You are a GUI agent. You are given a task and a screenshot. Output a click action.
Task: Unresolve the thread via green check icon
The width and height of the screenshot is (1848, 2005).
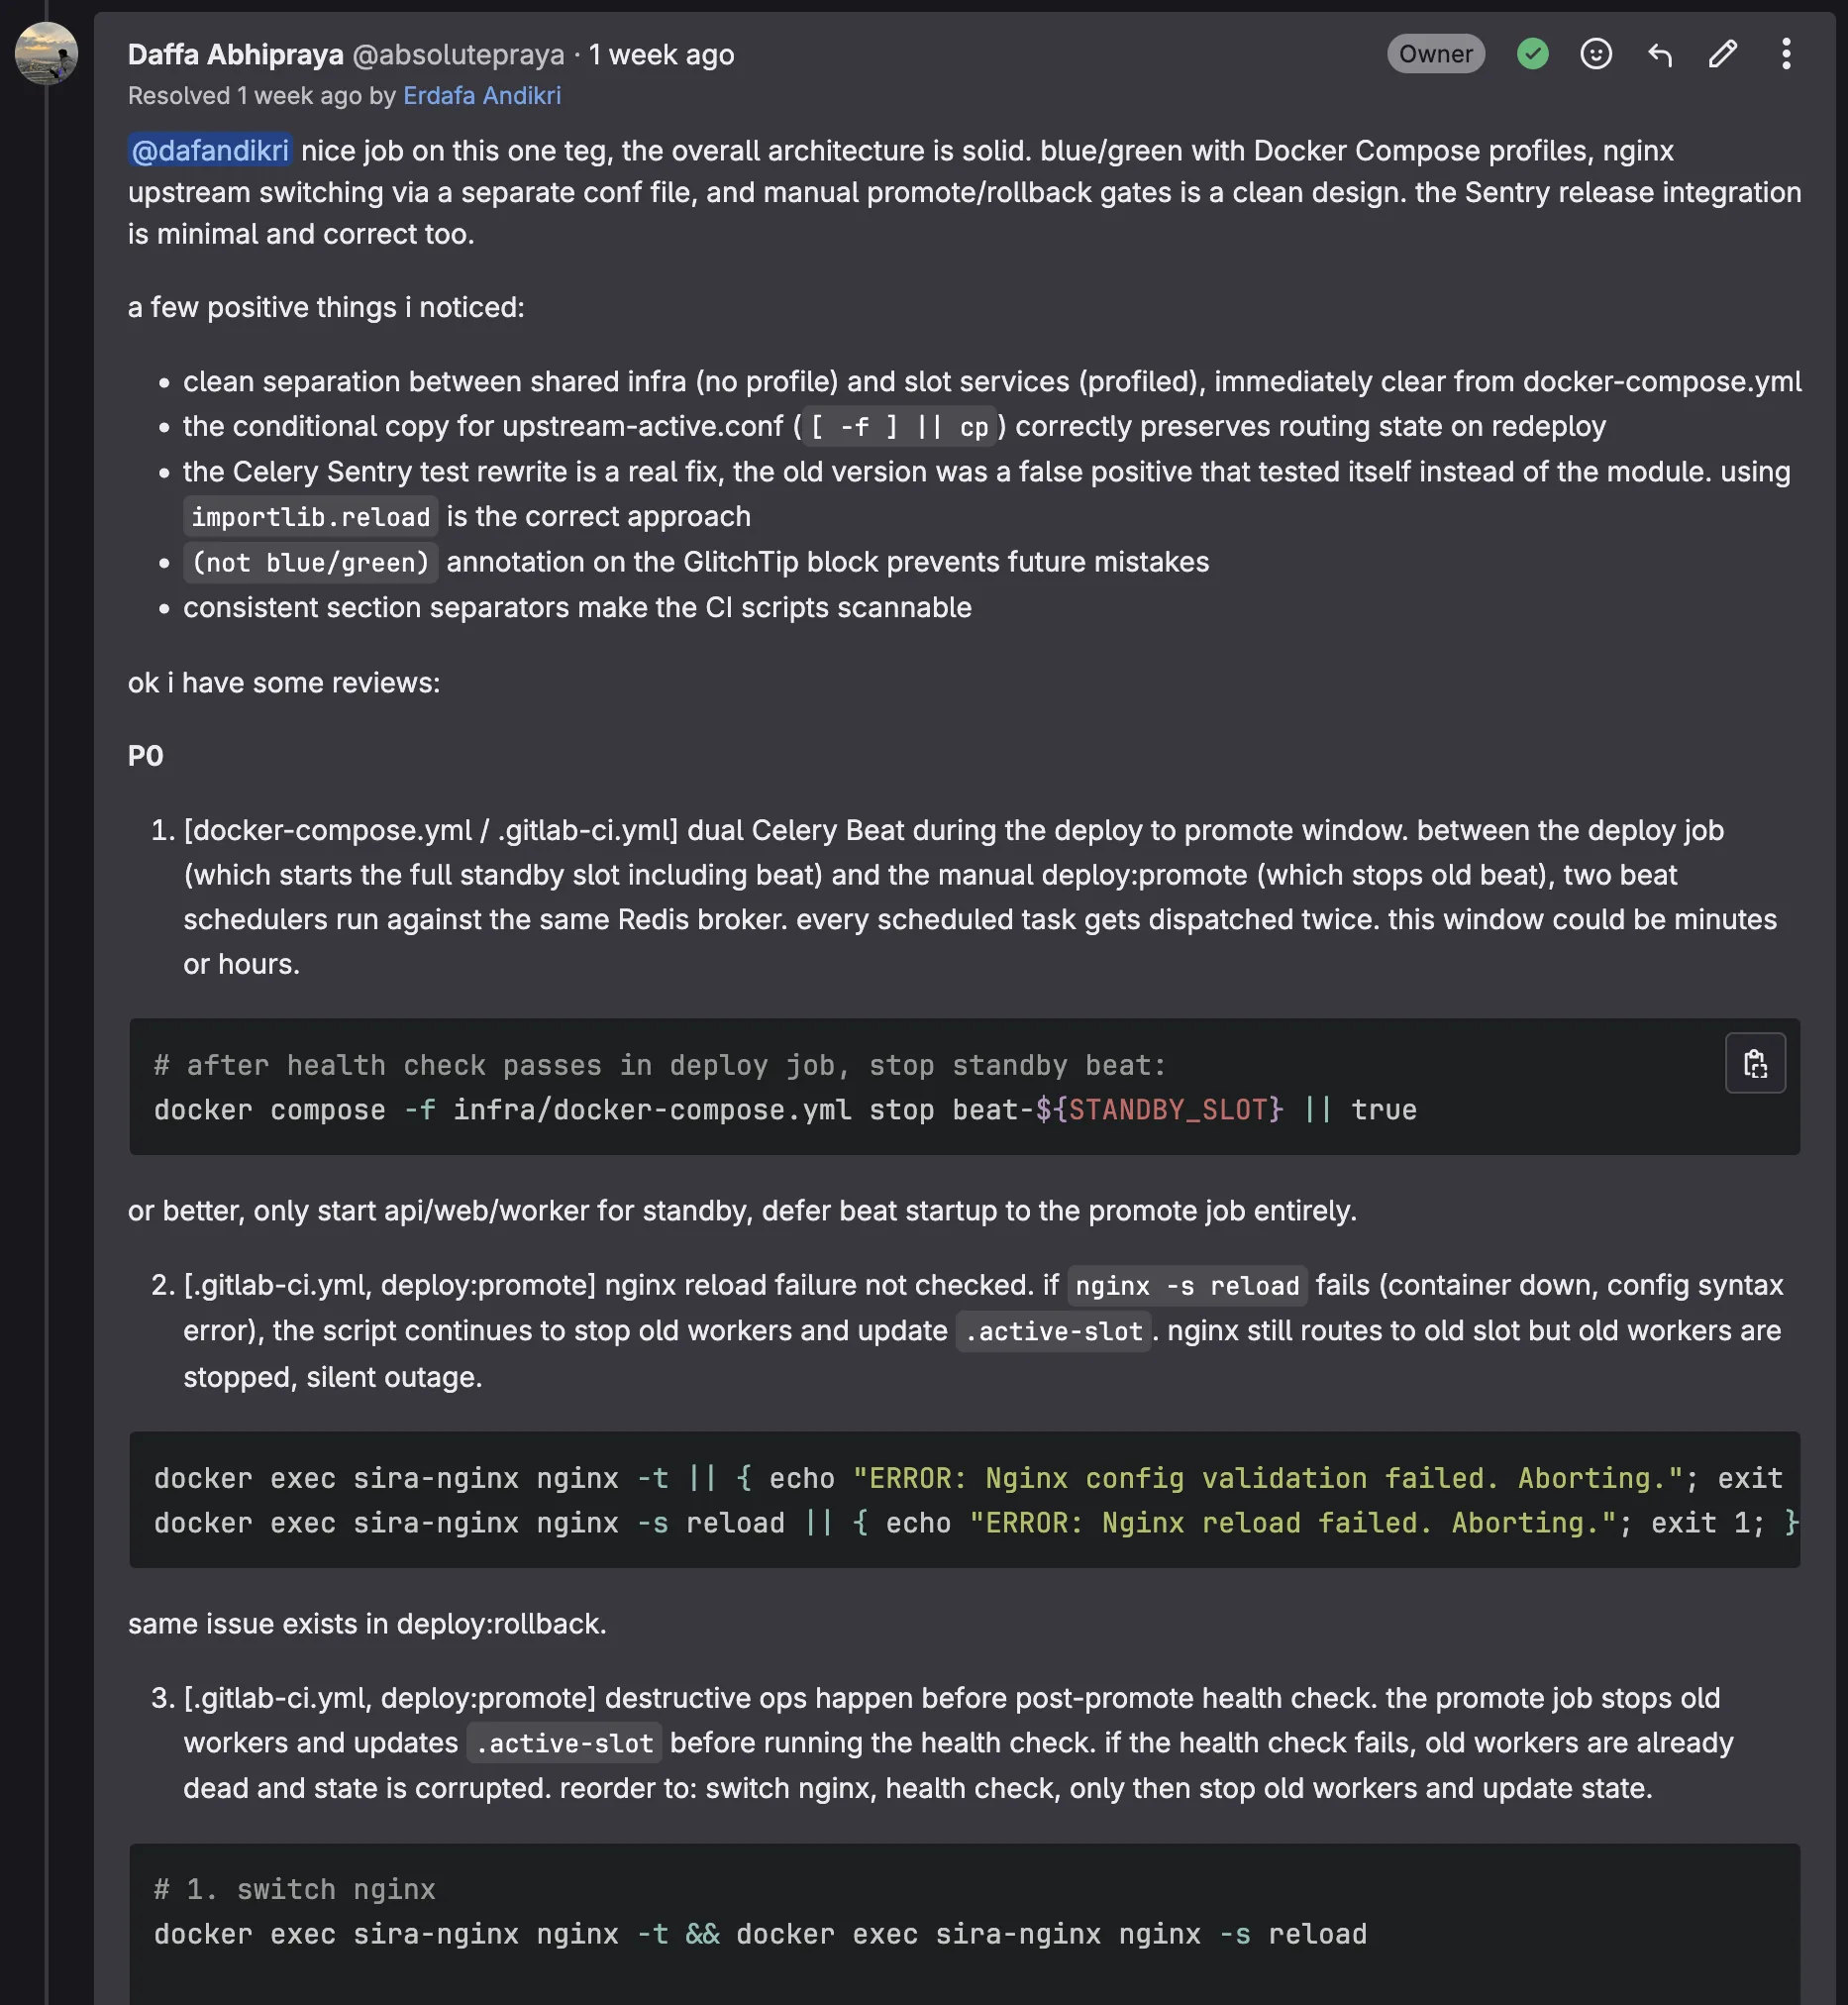coord(1532,54)
